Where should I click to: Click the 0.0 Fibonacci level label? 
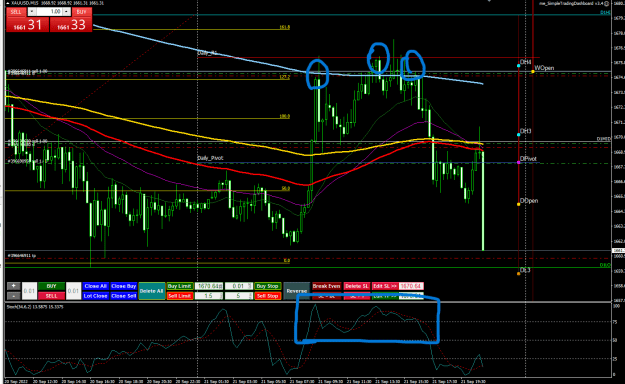click(287, 260)
